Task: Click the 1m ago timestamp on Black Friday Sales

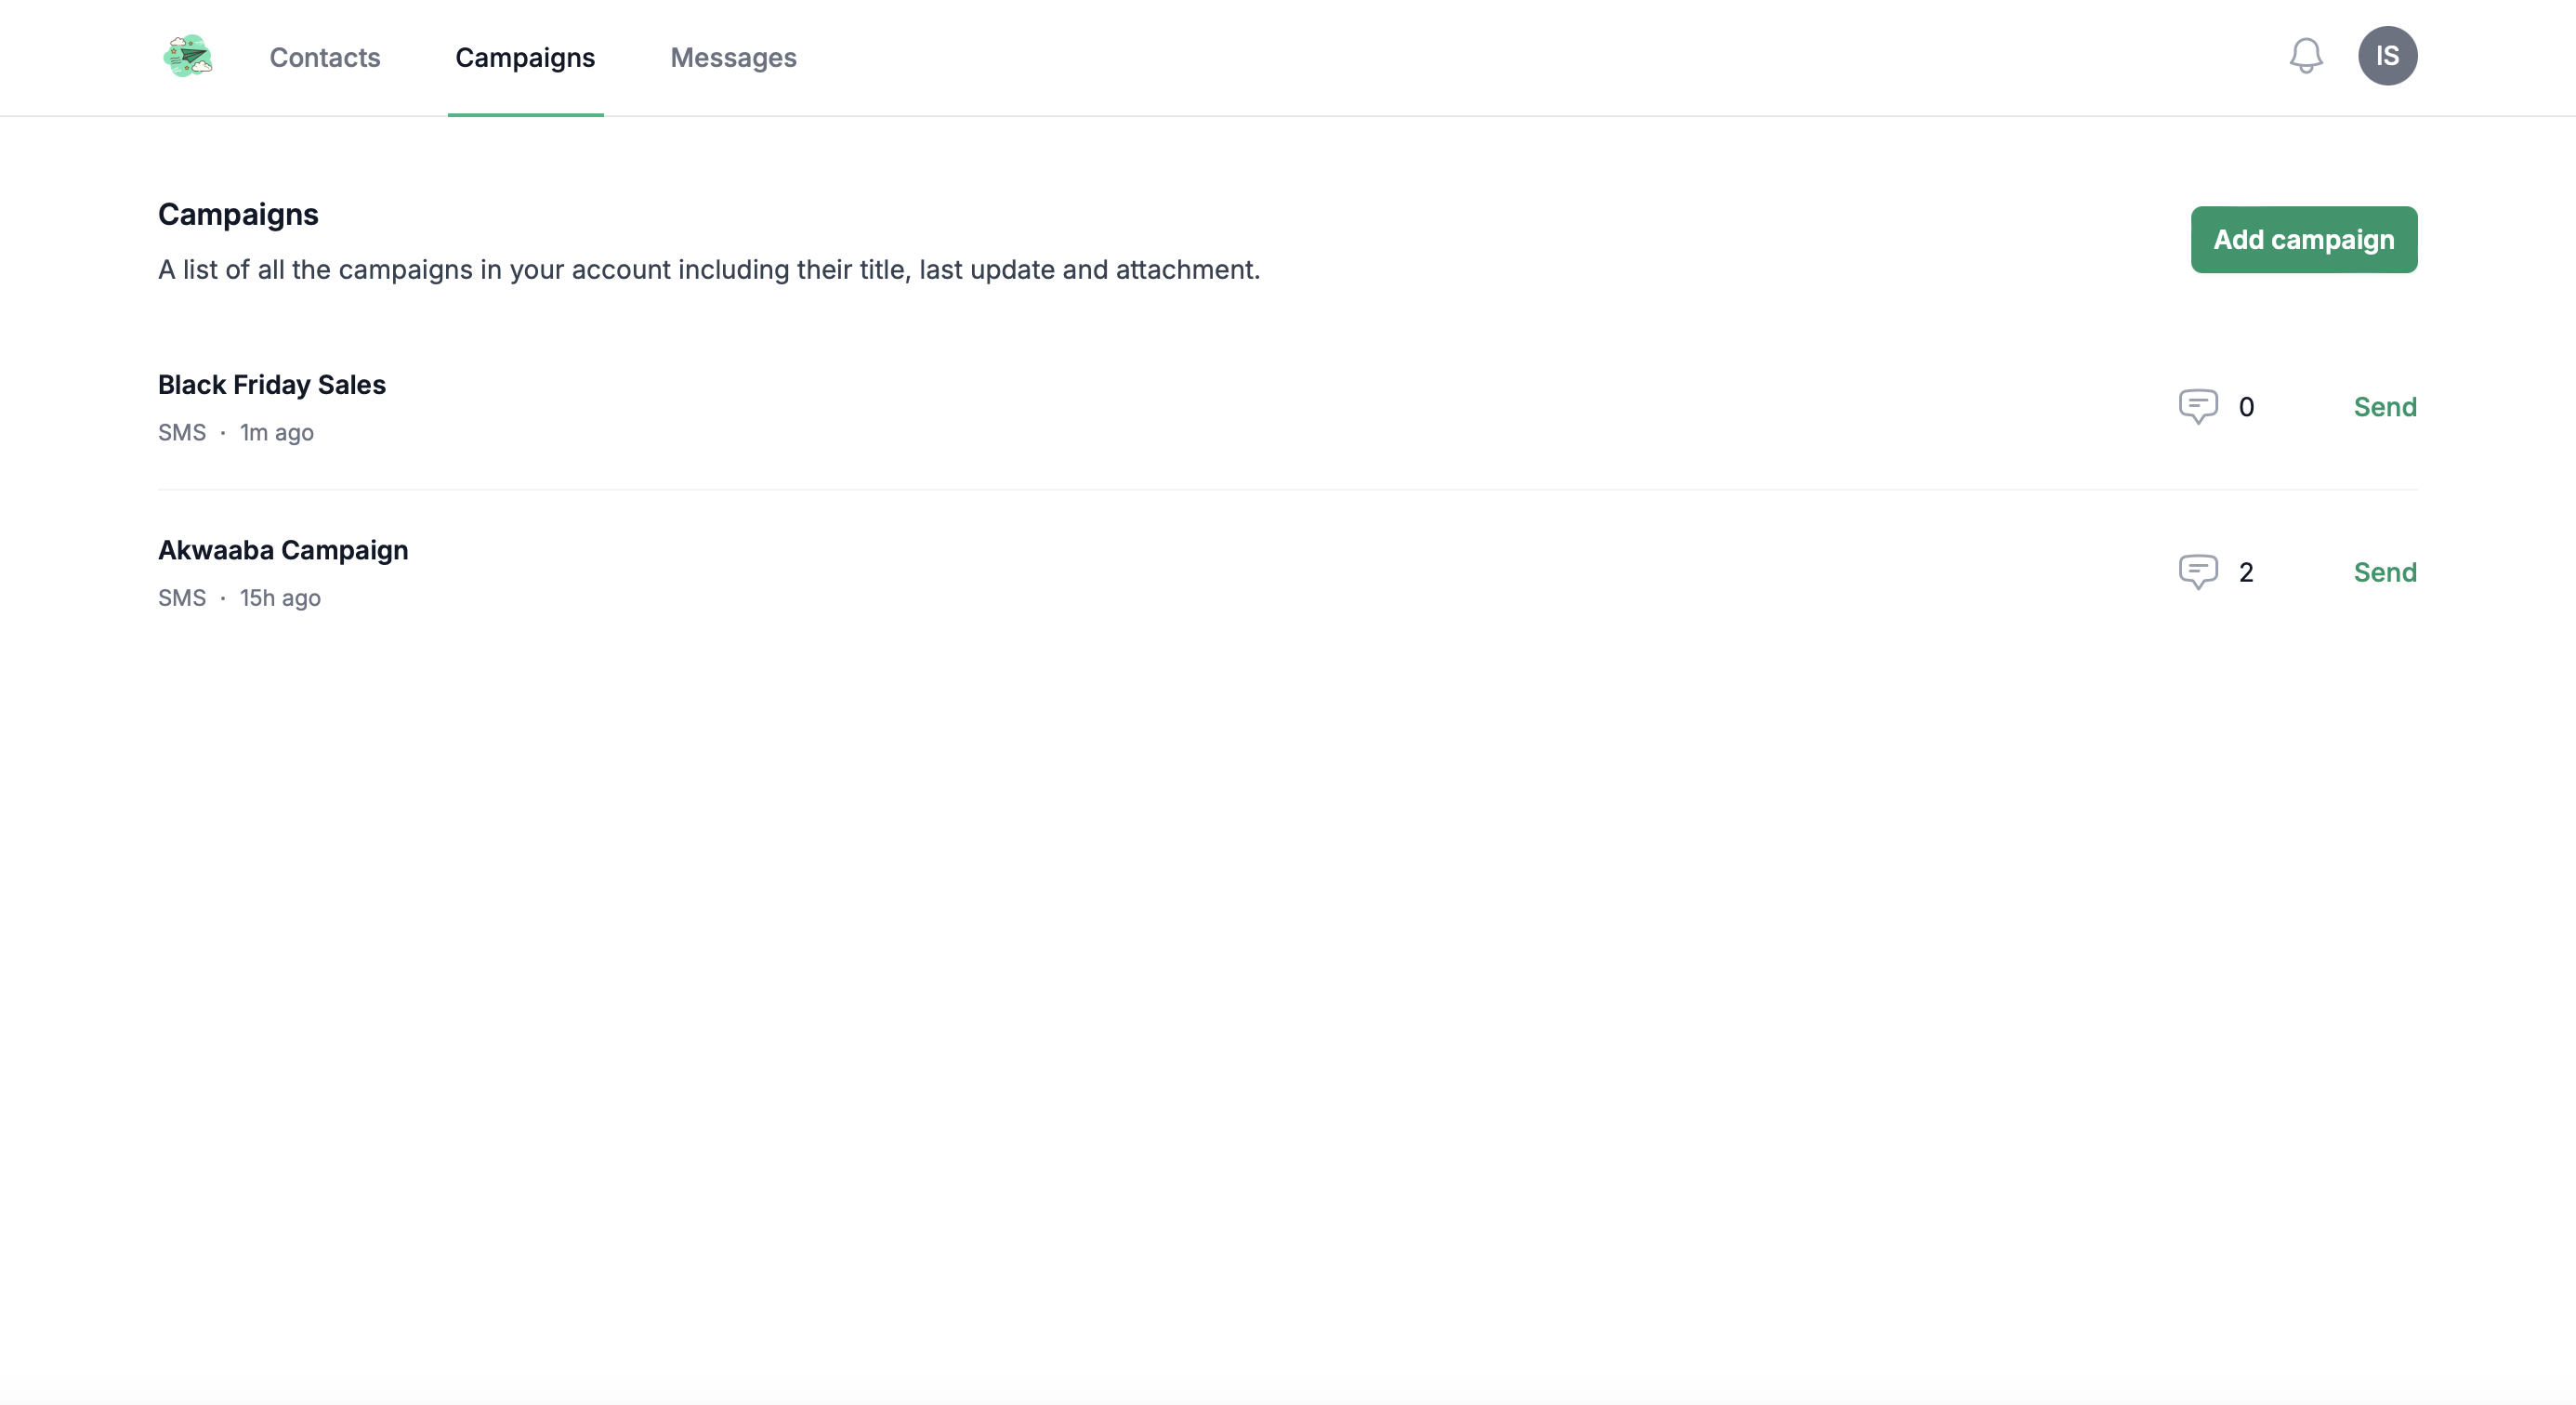Action: (x=276, y=432)
